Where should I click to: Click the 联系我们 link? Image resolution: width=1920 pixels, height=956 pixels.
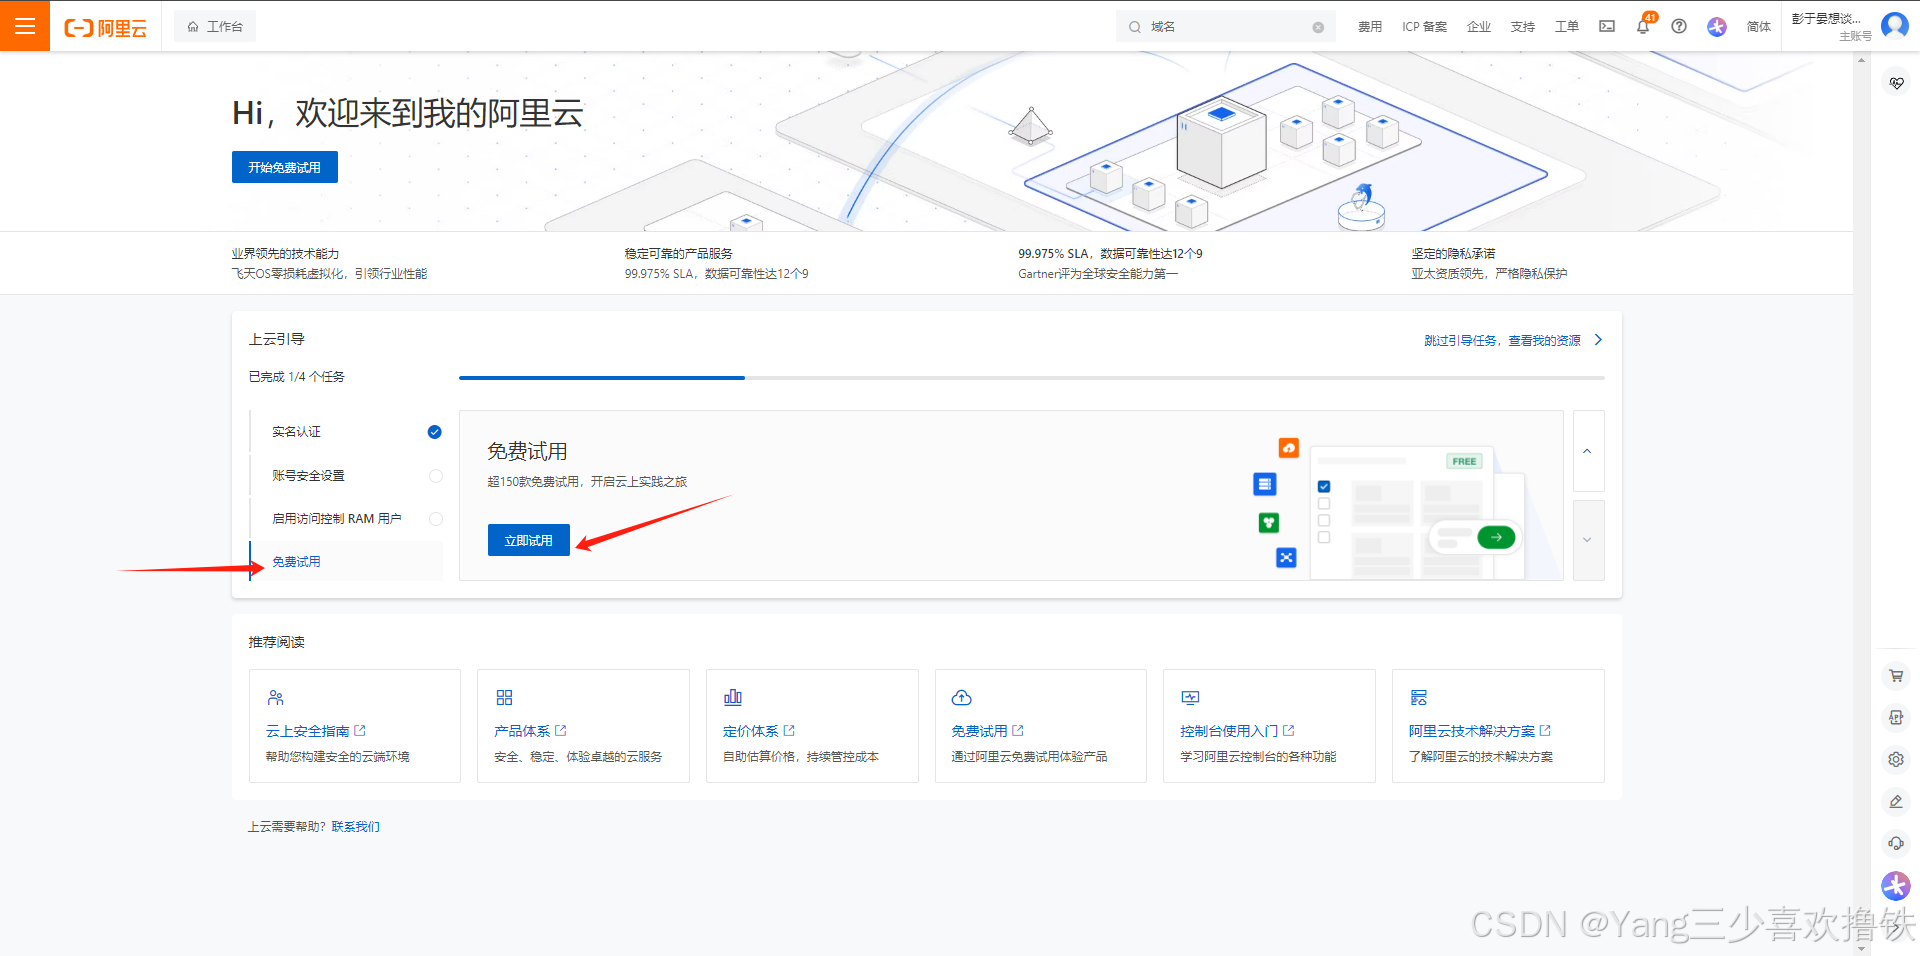(356, 827)
